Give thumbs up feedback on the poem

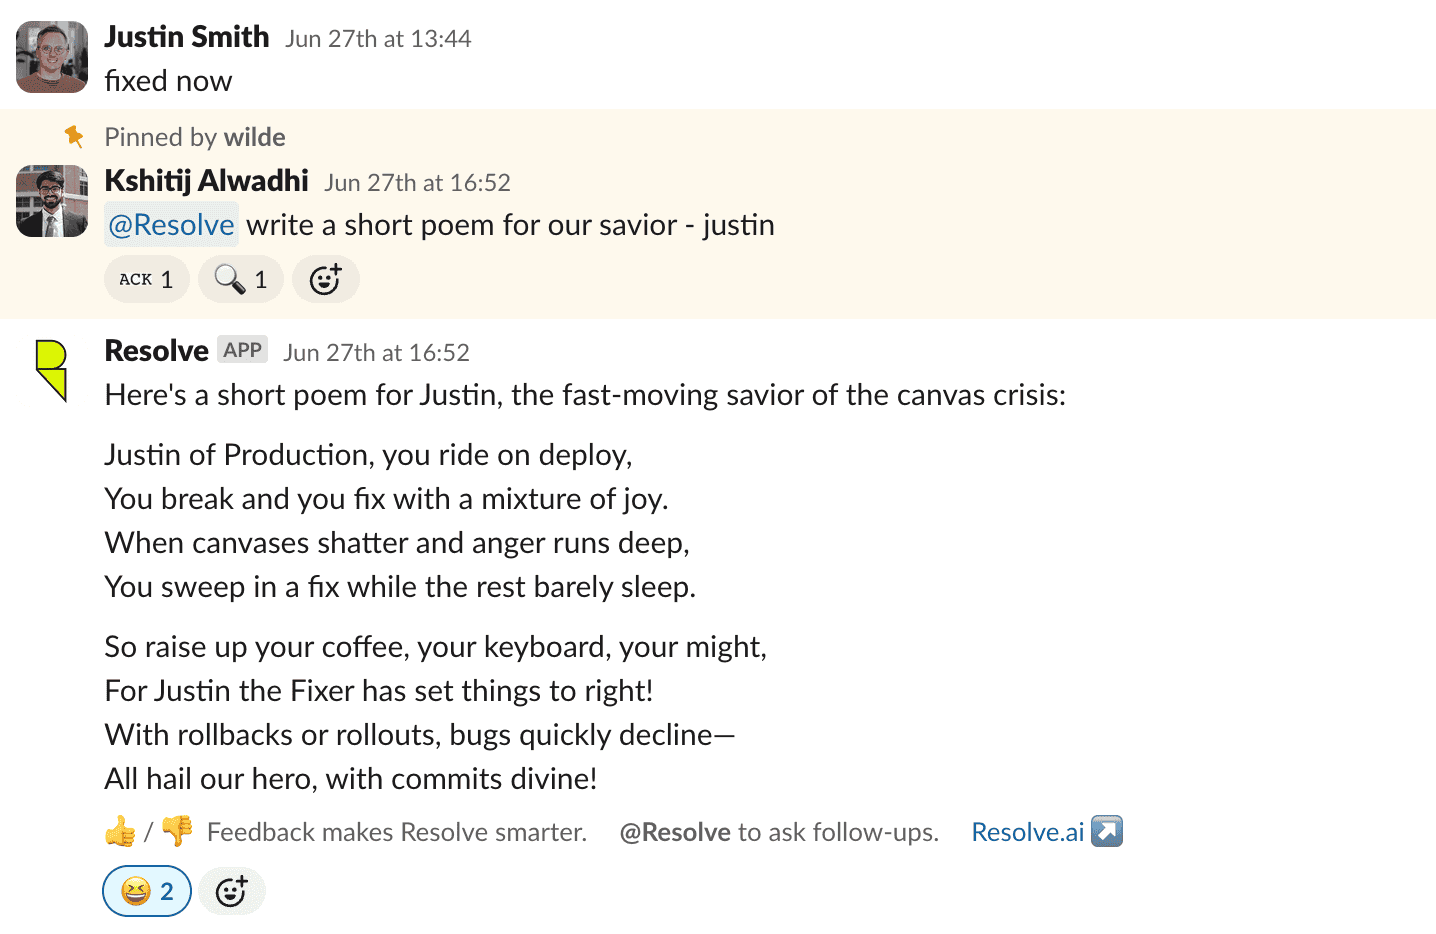pos(120,832)
